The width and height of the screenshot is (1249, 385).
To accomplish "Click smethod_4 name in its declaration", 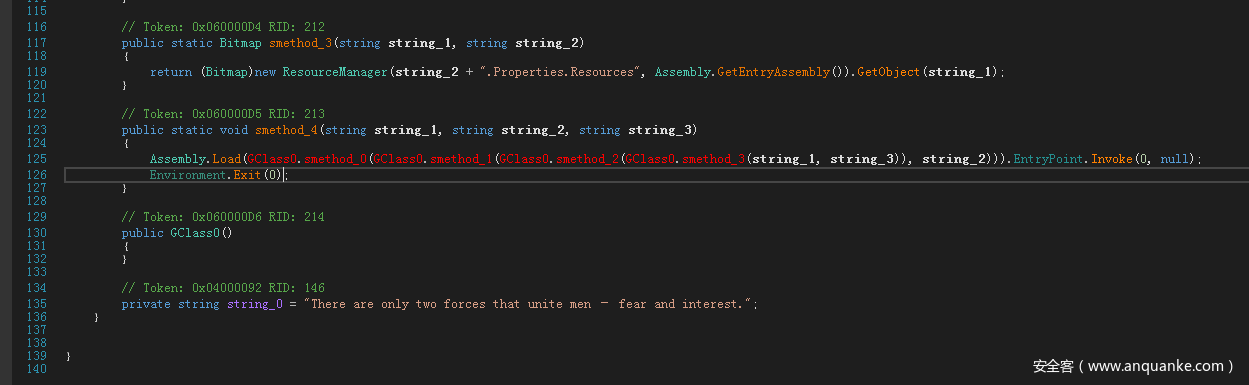I will coord(283,130).
